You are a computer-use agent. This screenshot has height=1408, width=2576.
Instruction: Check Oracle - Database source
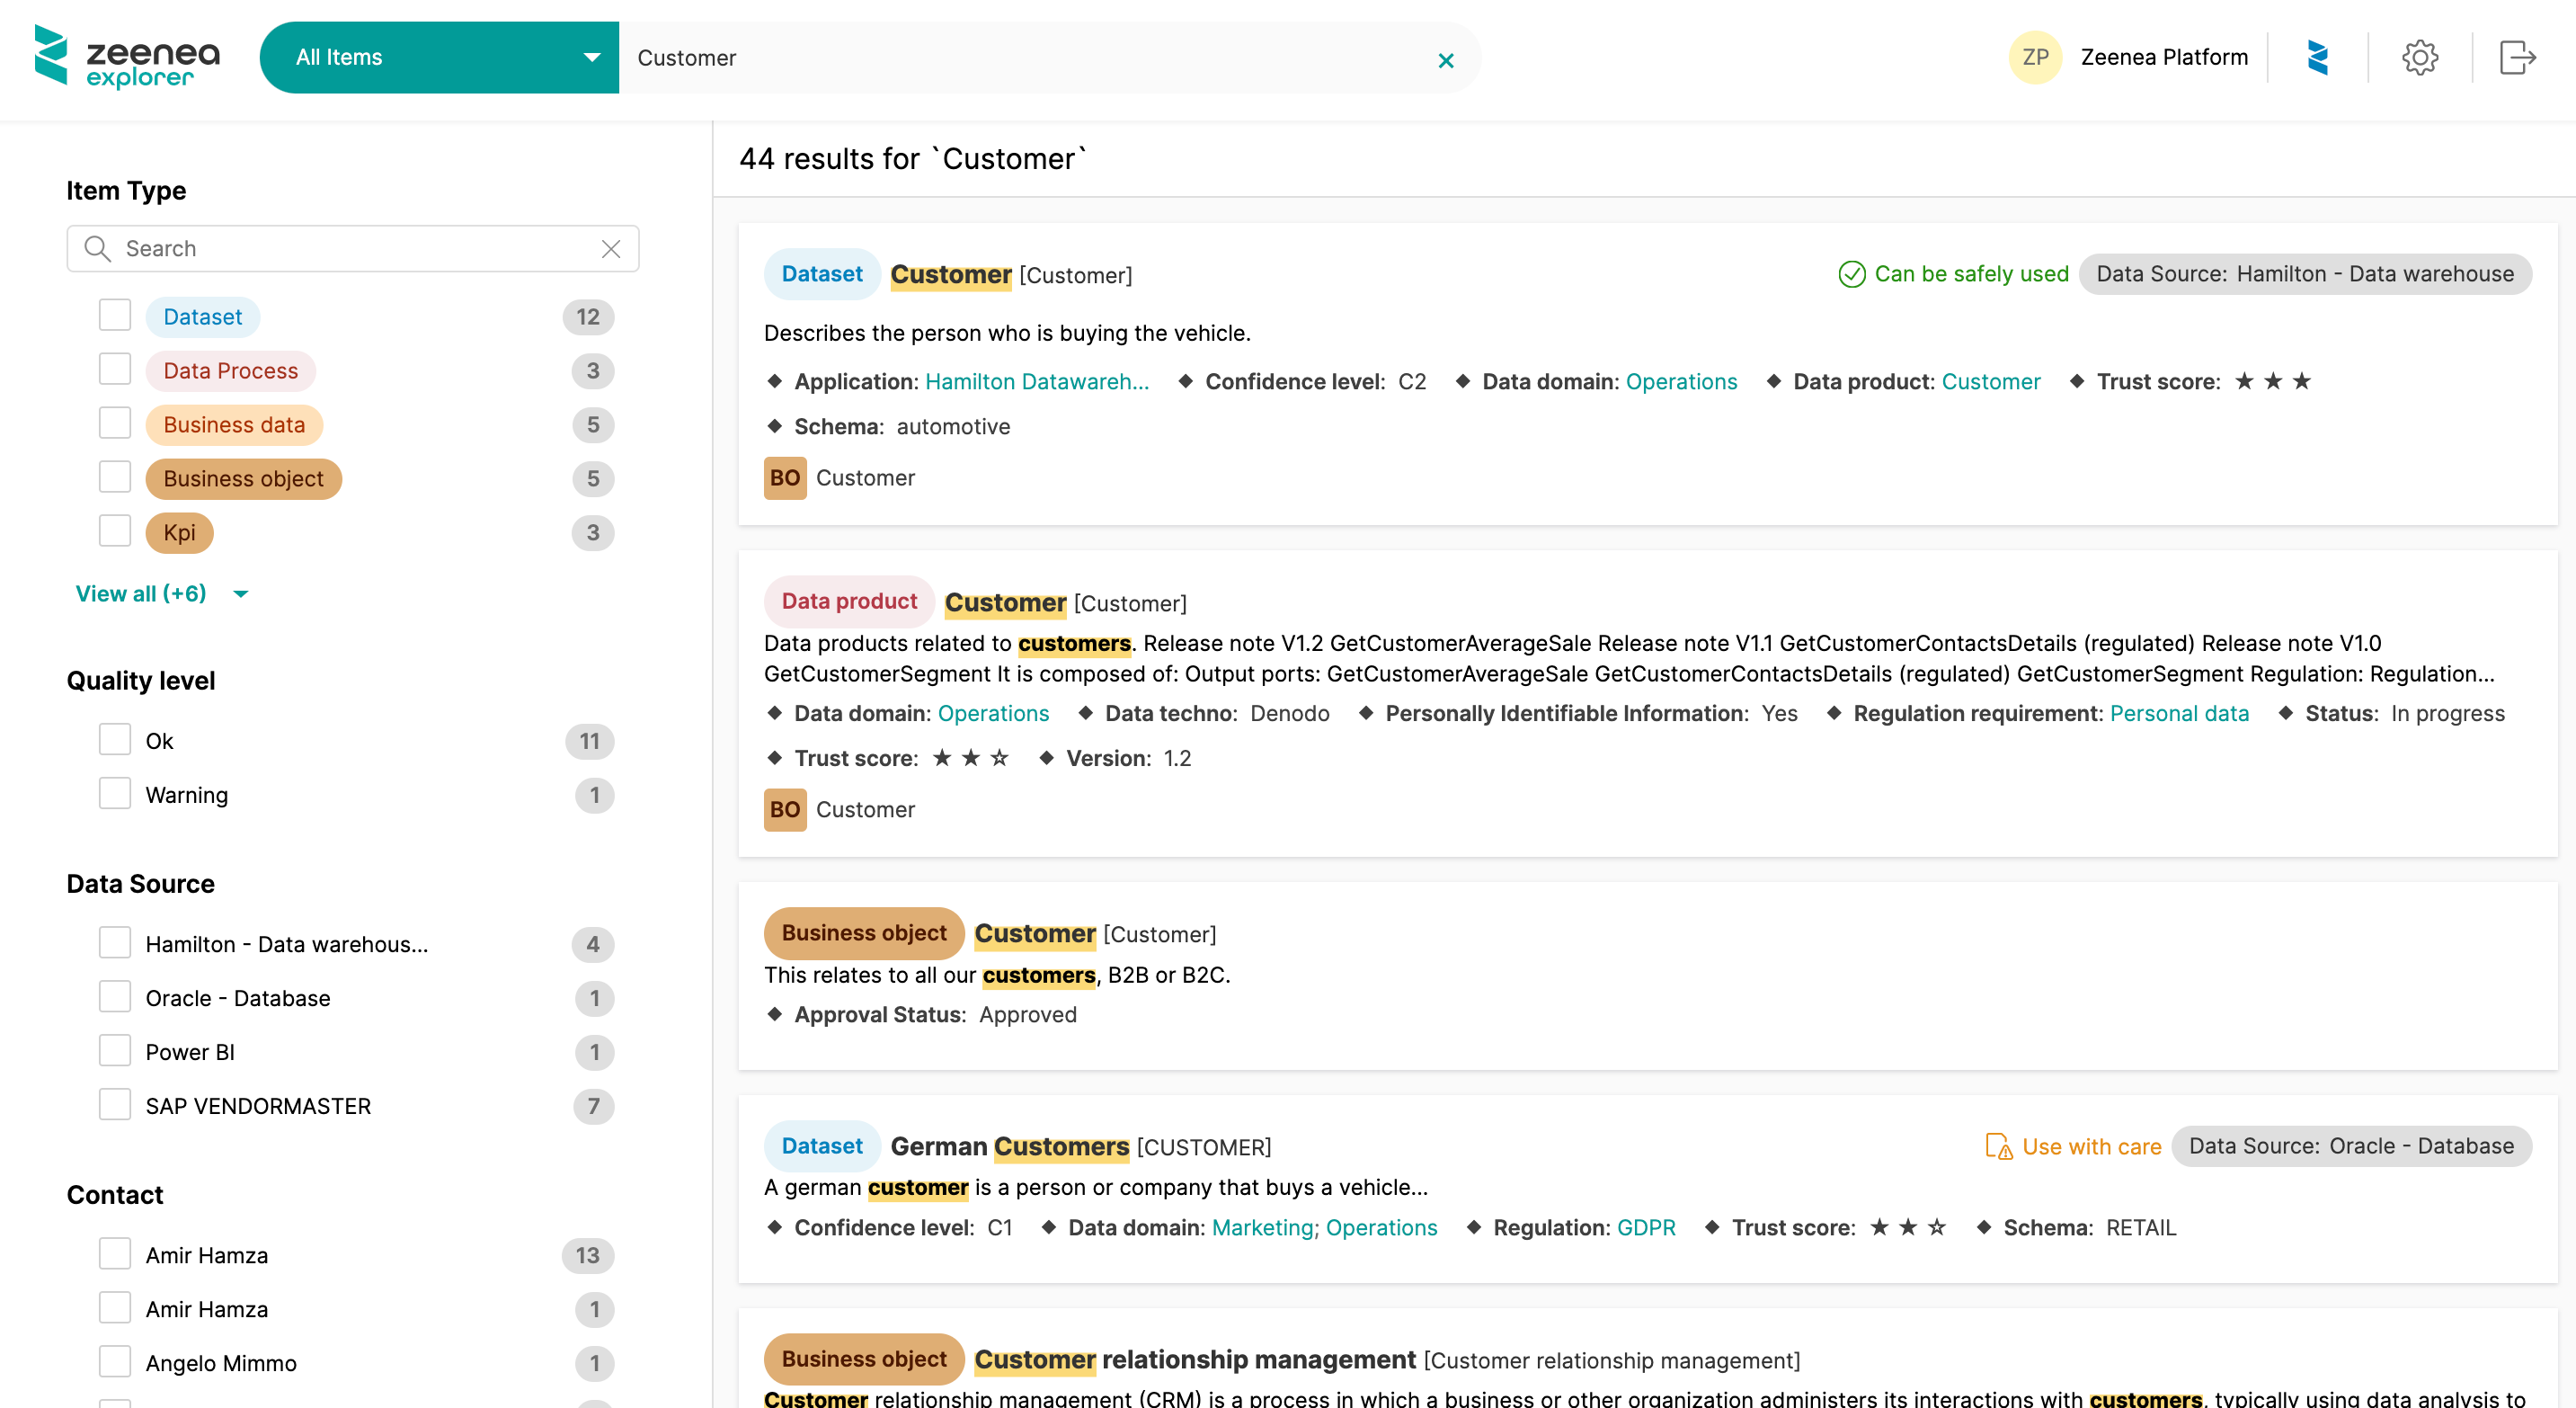[x=115, y=996]
